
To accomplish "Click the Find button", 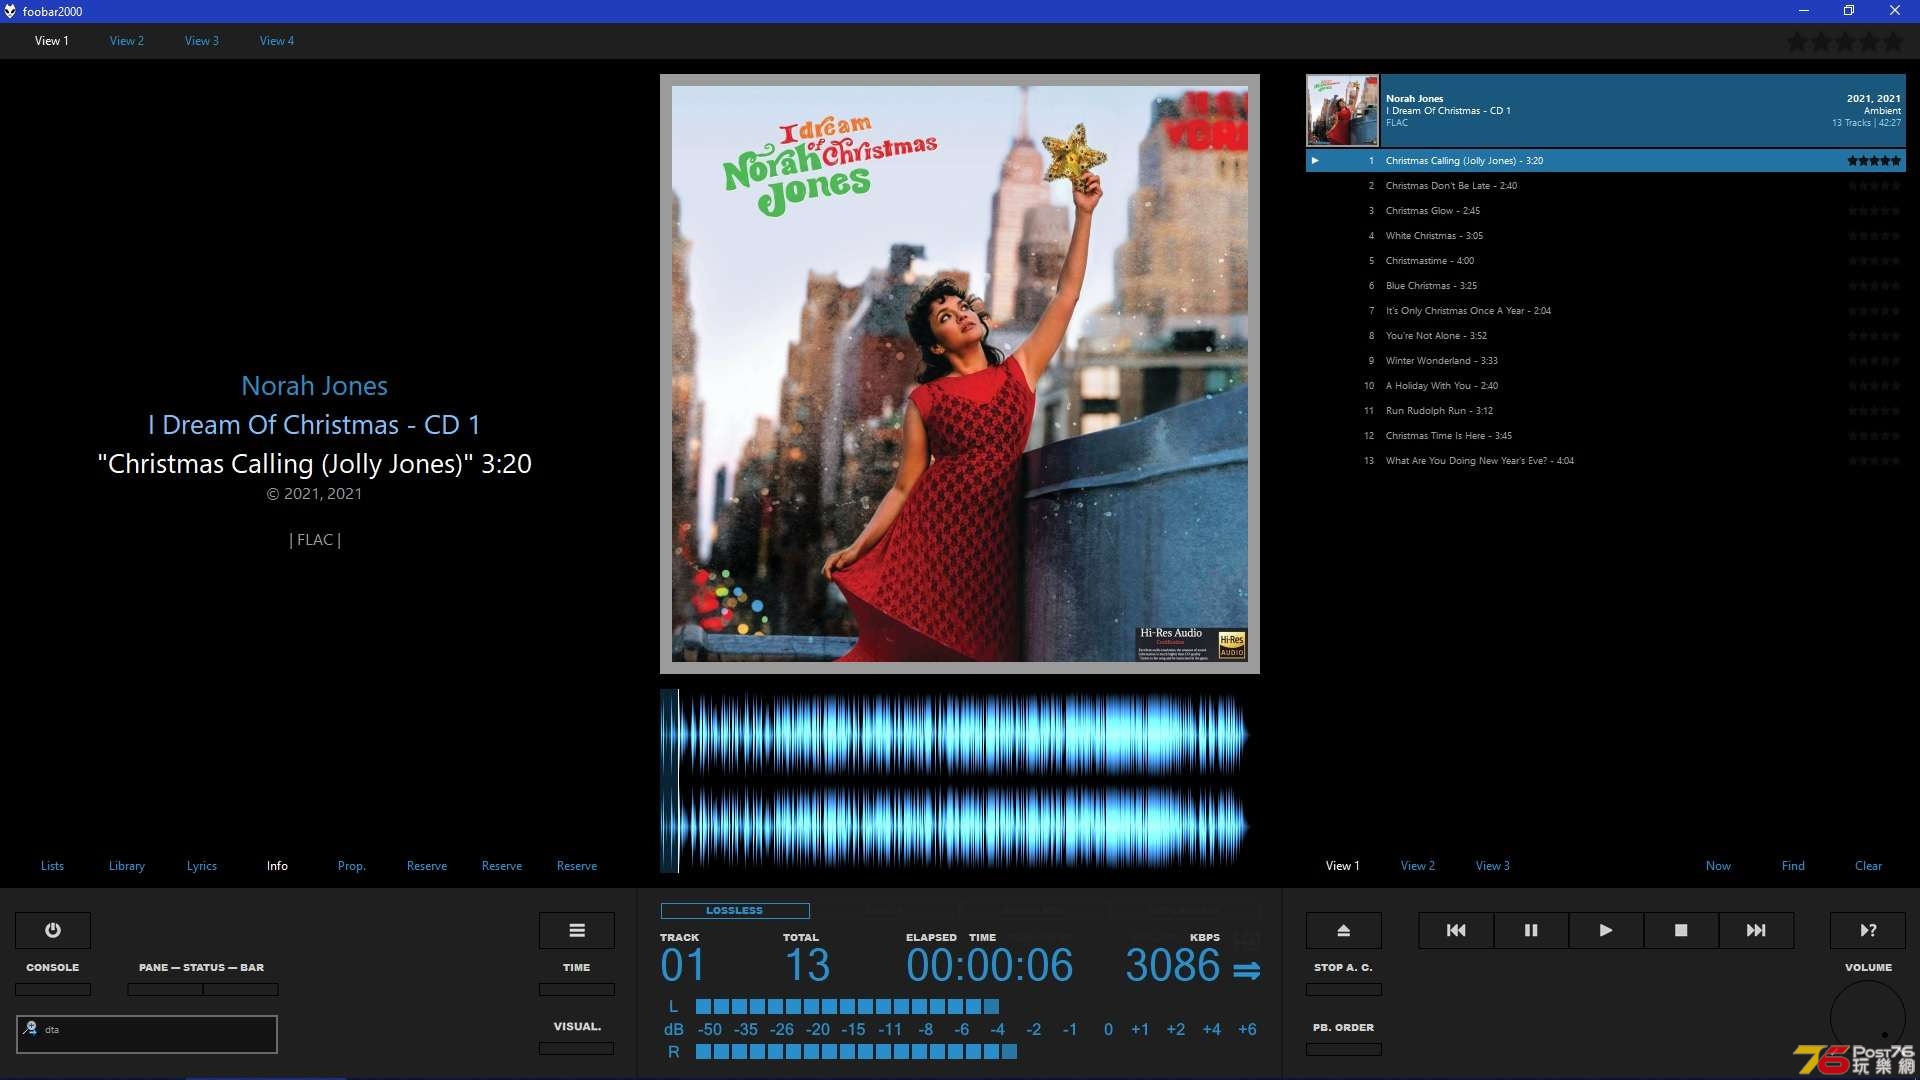I will pyautogui.click(x=1793, y=866).
